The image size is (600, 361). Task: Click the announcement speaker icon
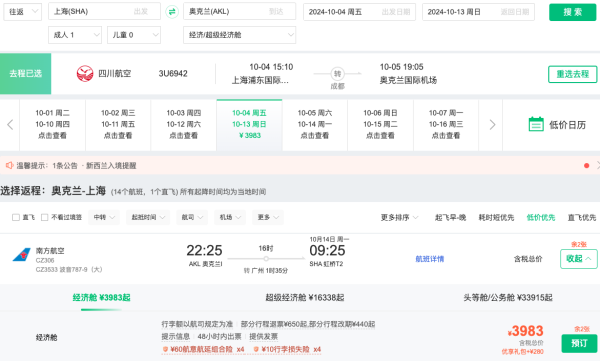click(x=9, y=165)
